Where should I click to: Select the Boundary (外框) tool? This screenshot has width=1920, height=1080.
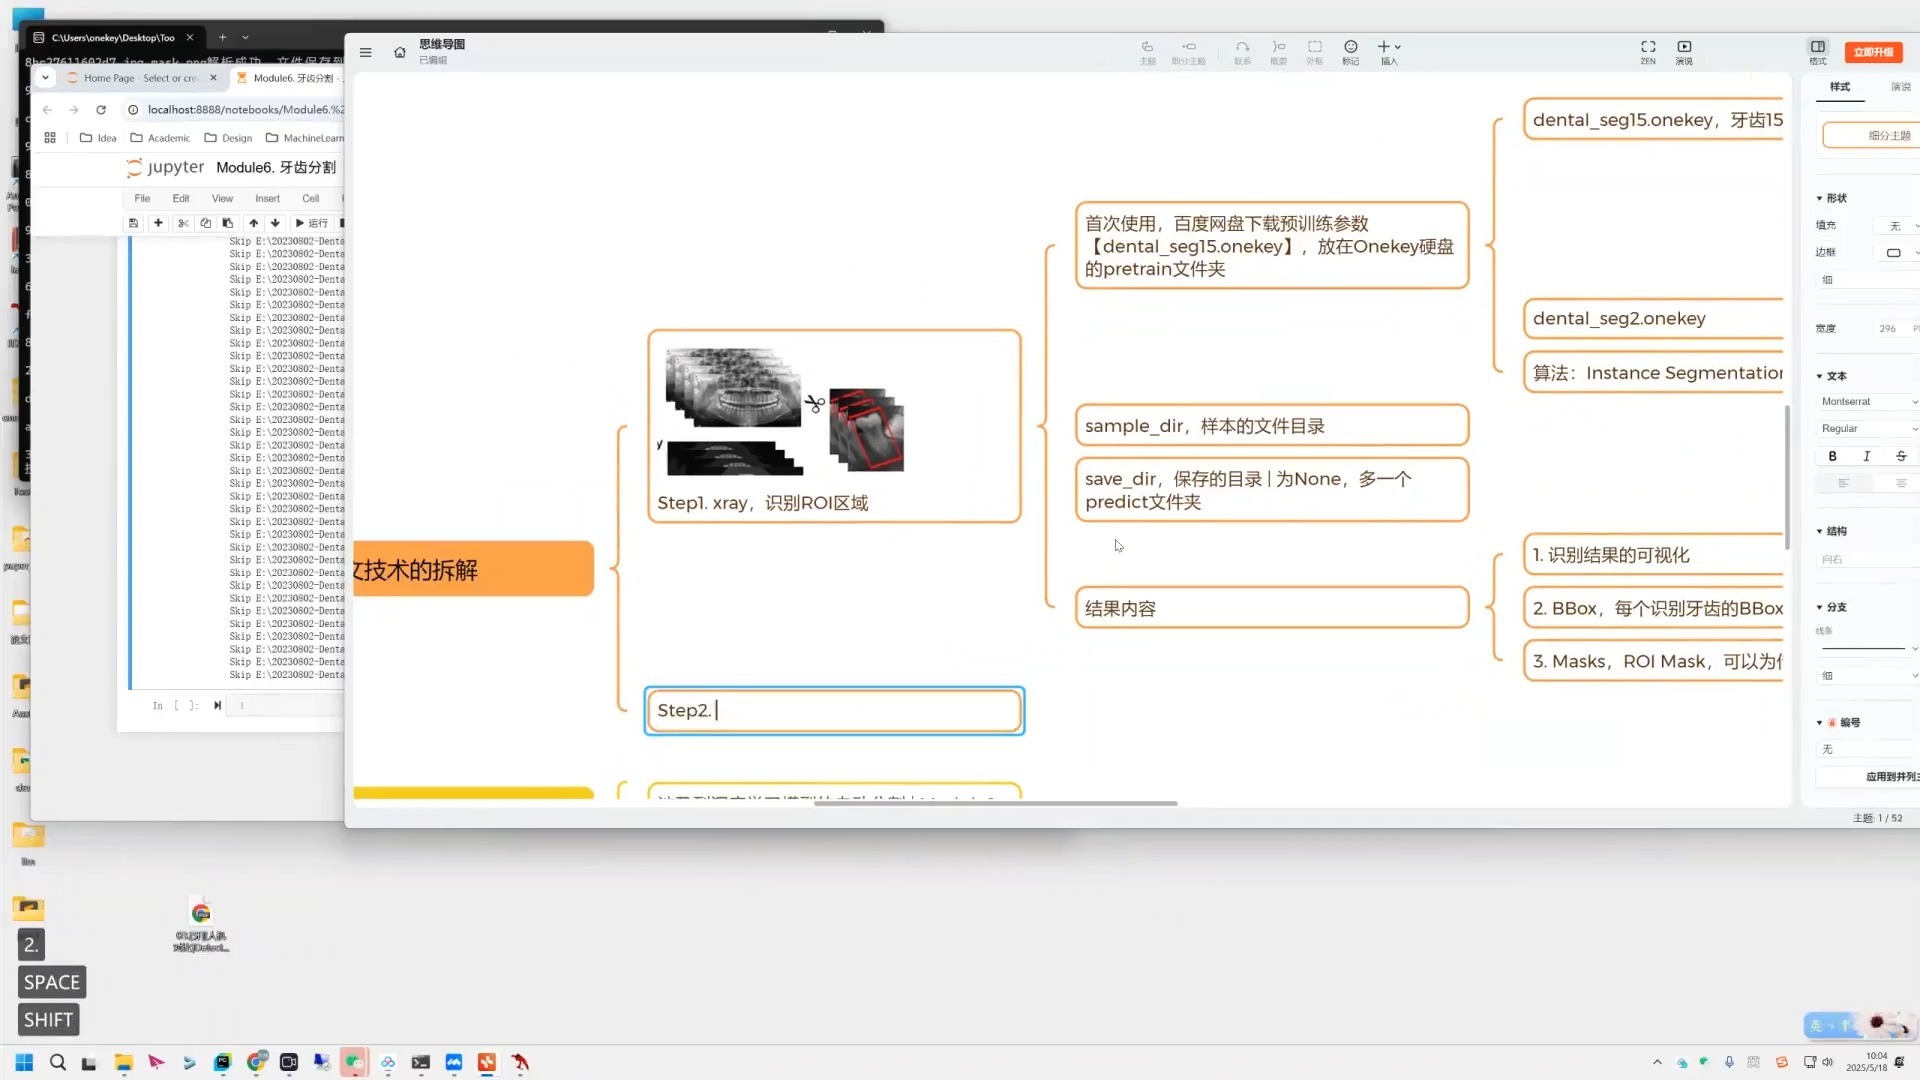tap(1314, 52)
